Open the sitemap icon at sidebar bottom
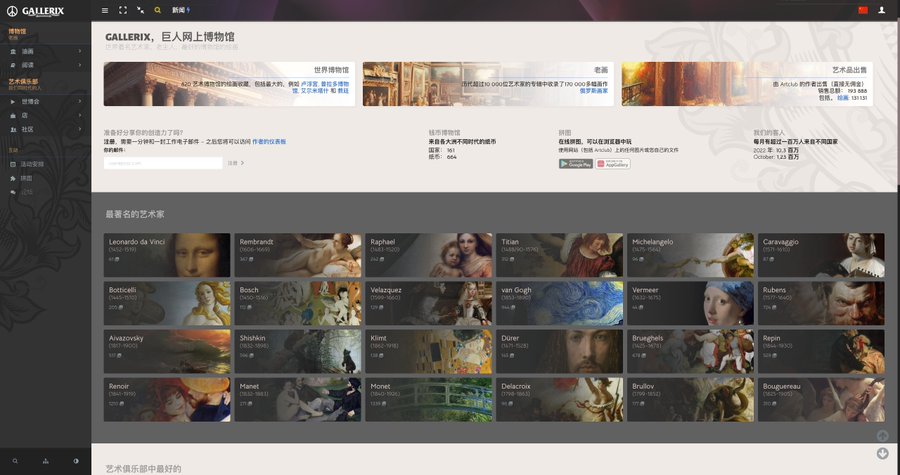The image size is (900, 475). point(46,461)
